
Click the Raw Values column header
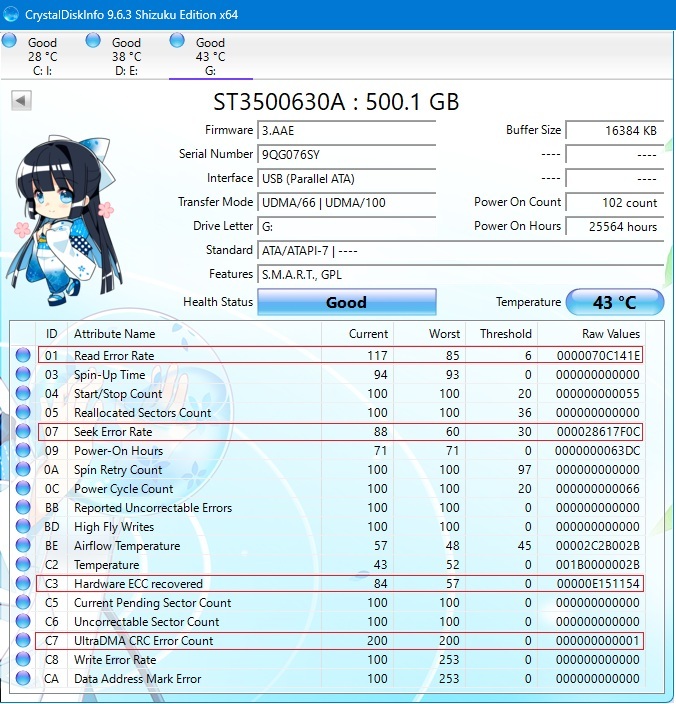pos(592,334)
